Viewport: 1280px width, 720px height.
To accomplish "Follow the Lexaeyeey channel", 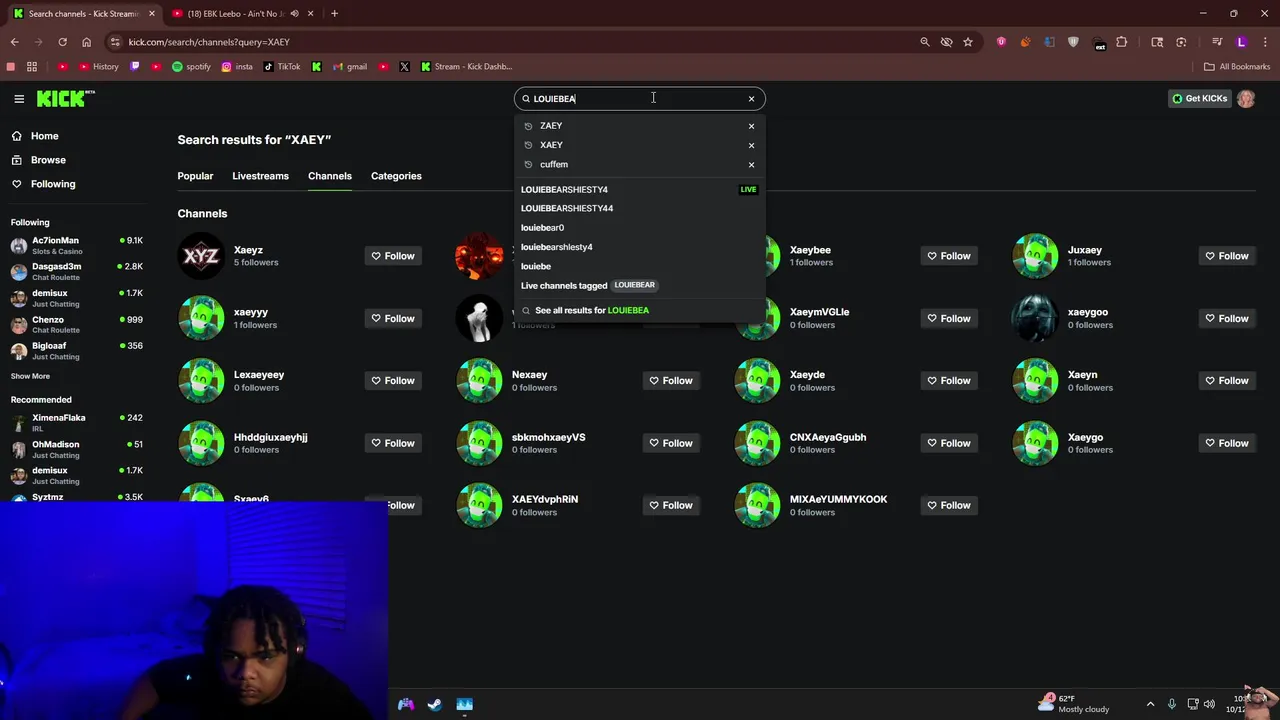I will 393,380.
